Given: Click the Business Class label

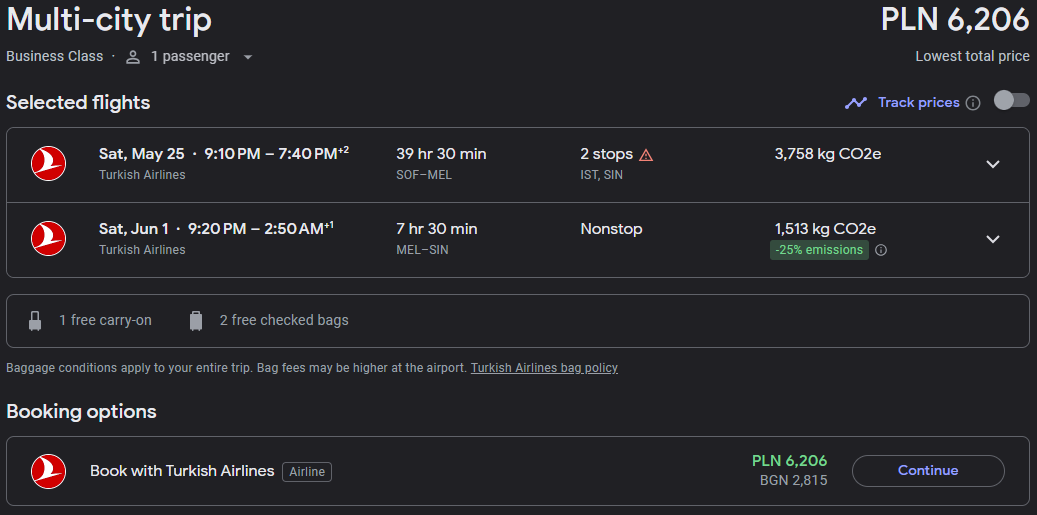Looking at the screenshot, I should tap(55, 57).
